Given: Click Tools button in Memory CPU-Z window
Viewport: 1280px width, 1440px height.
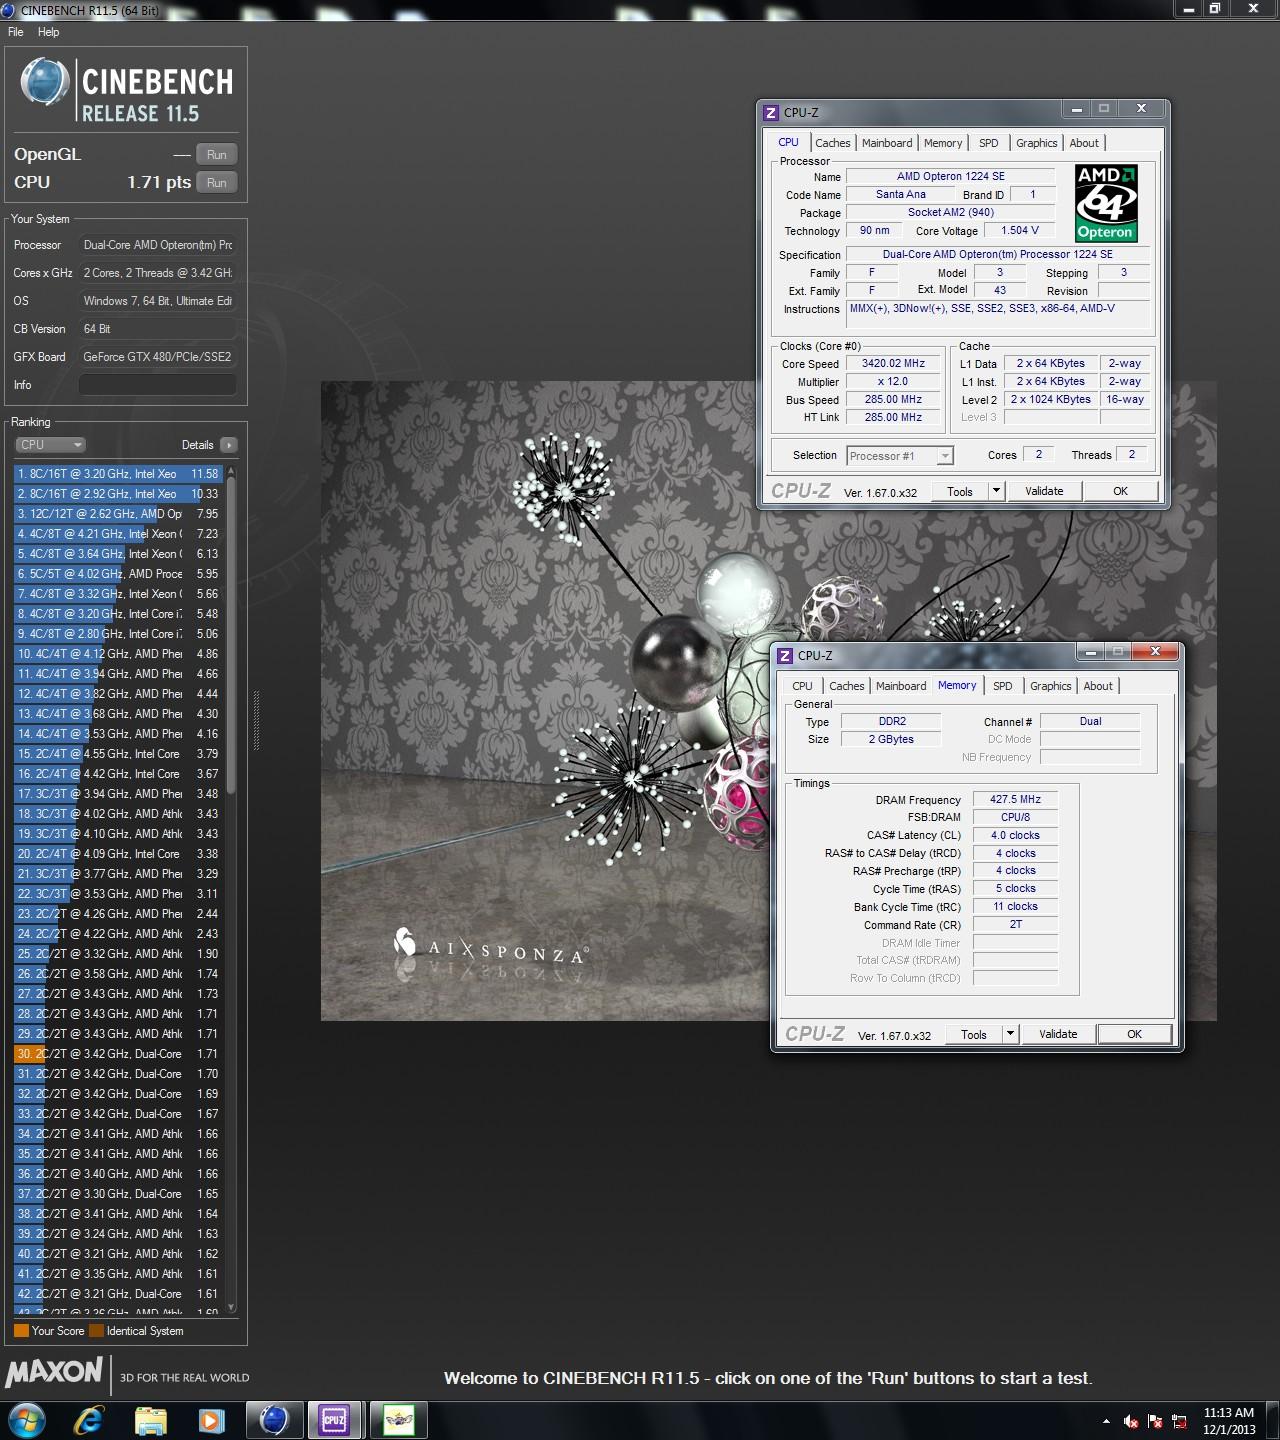Looking at the screenshot, I should click(x=974, y=1034).
